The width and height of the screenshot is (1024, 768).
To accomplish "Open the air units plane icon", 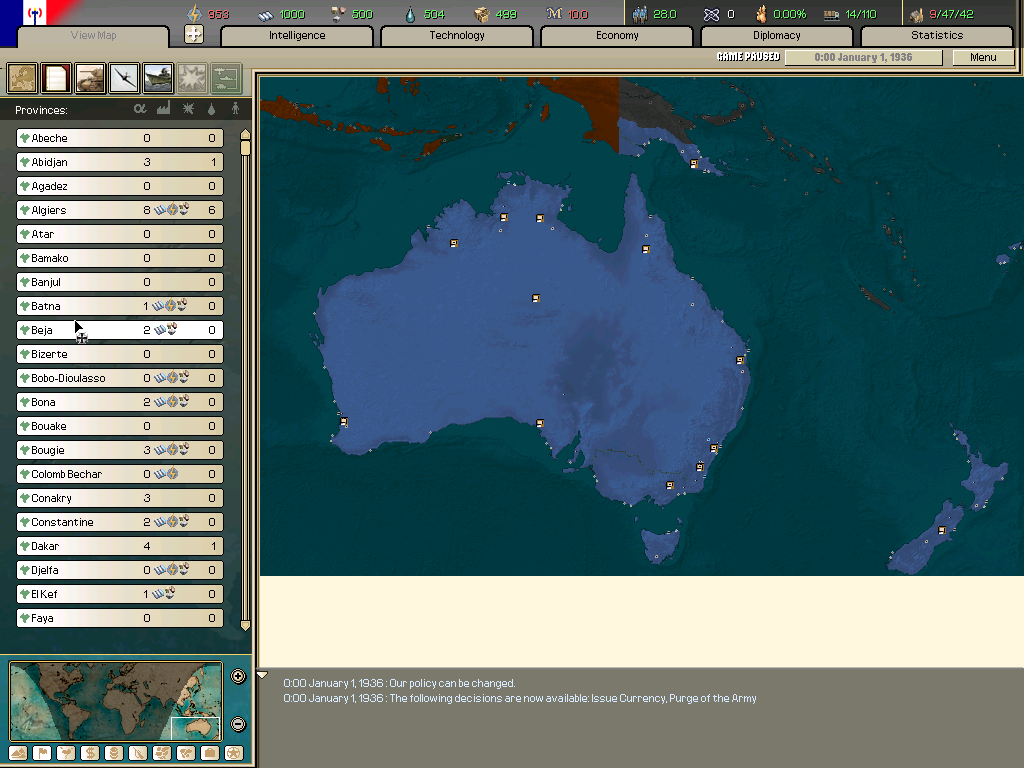I will pos(124,77).
